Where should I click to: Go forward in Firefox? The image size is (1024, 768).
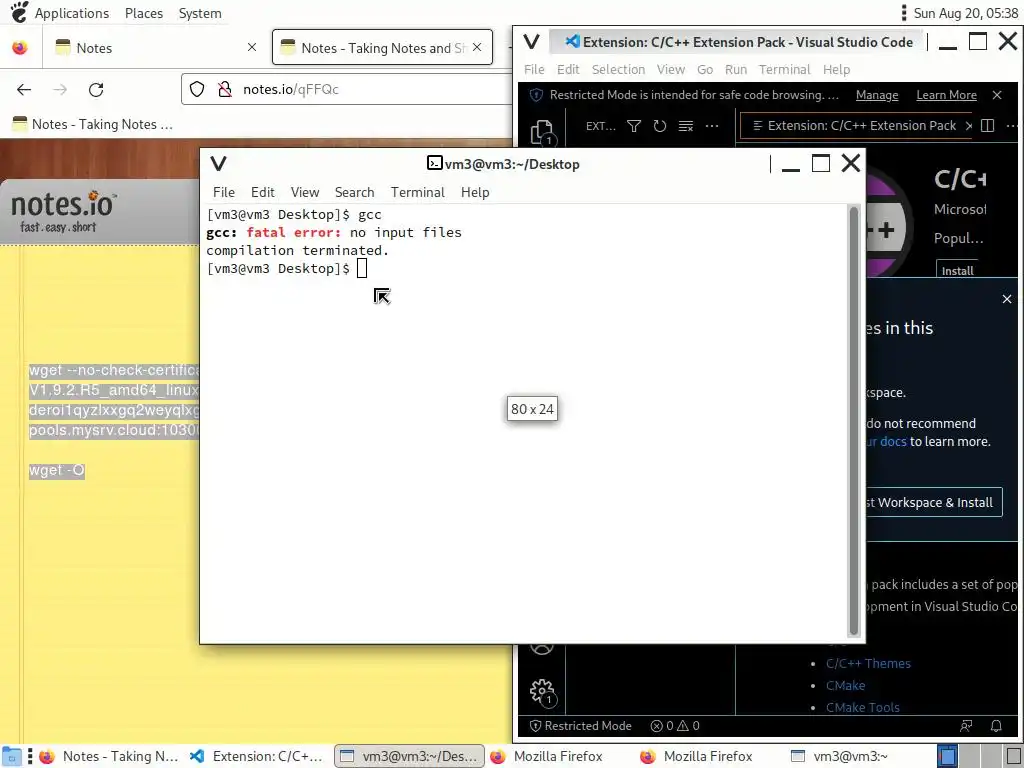(60, 89)
